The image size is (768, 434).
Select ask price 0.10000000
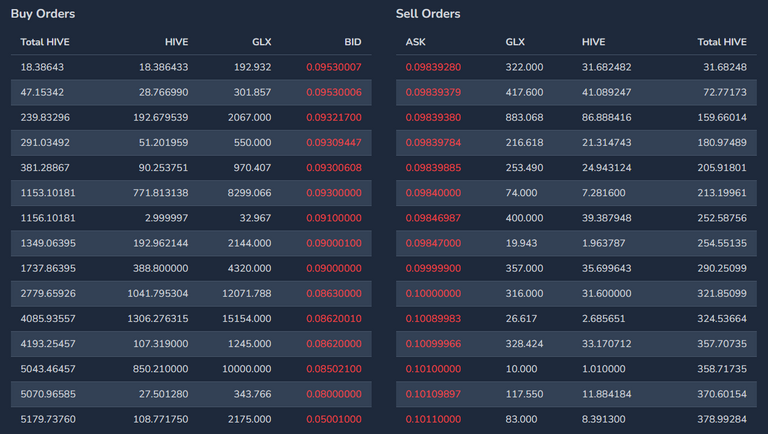433,293
